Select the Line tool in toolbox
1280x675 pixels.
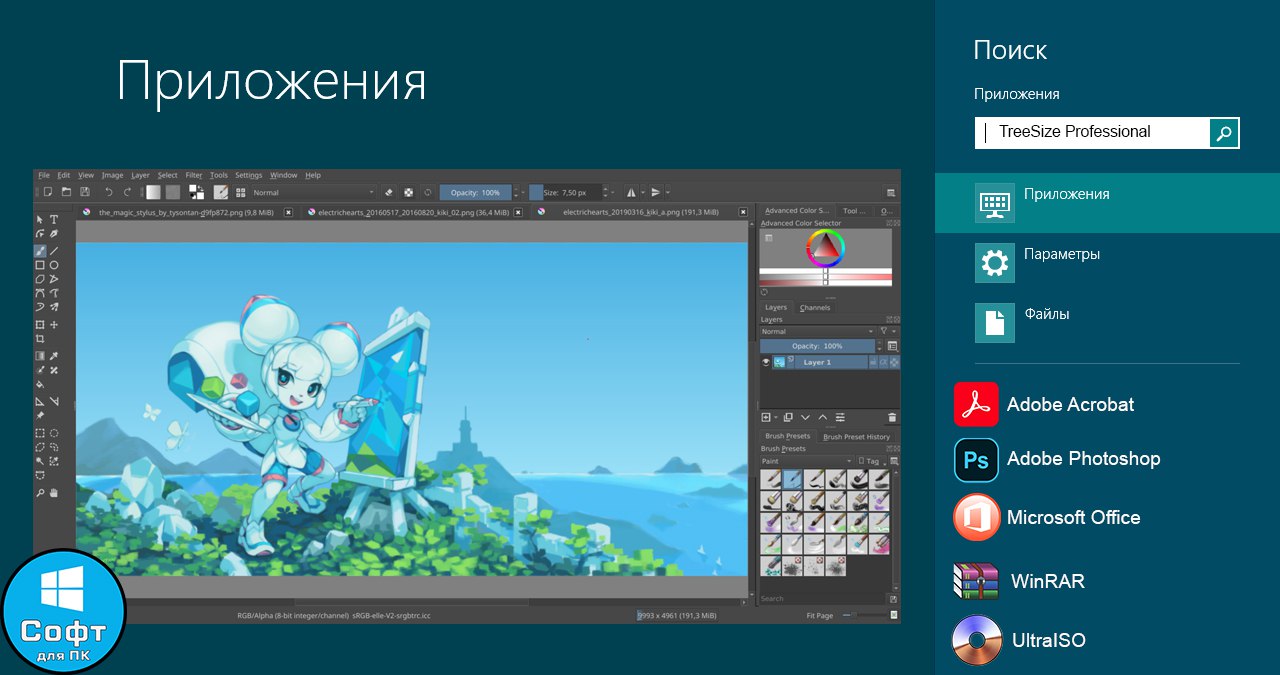tap(54, 251)
